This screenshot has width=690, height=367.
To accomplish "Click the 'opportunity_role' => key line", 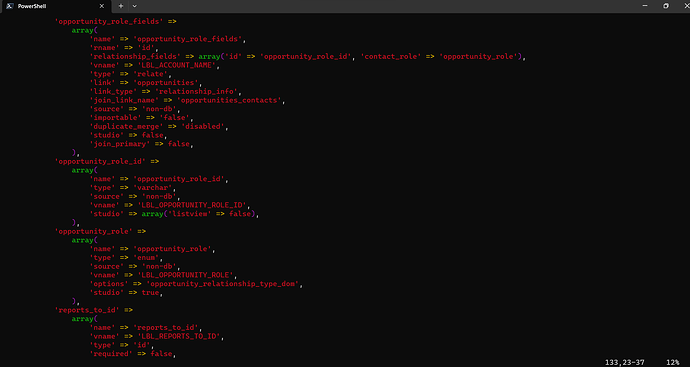I will pyautogui.click(x=100, y=231).
